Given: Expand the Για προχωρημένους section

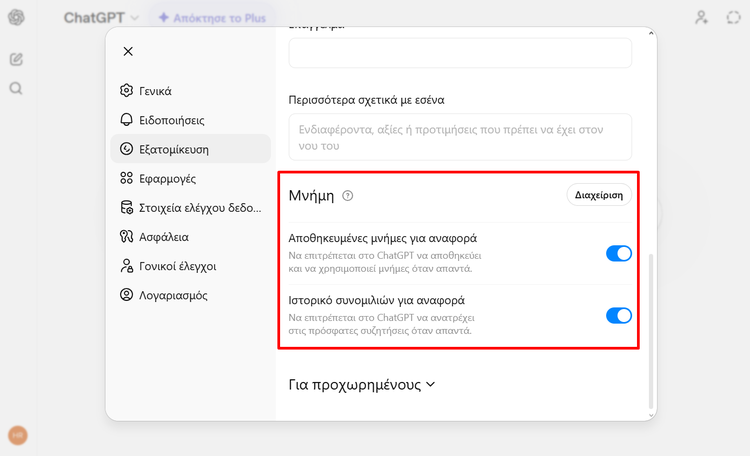Looking at the screenshot, I should pyautogui.click(x=362, y=384).
